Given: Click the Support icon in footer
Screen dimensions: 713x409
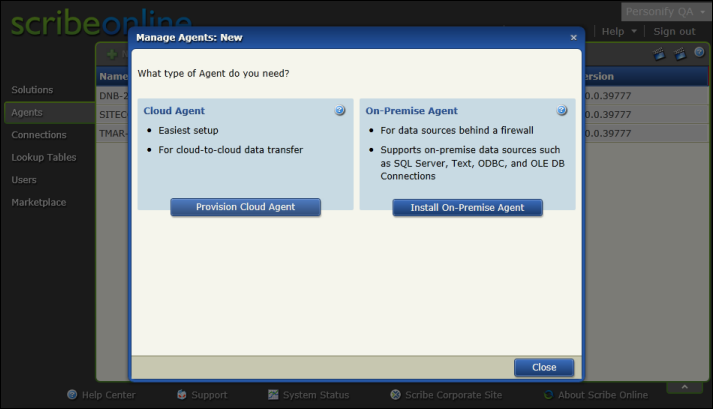Looking at the screenshot, I should 181,394.
